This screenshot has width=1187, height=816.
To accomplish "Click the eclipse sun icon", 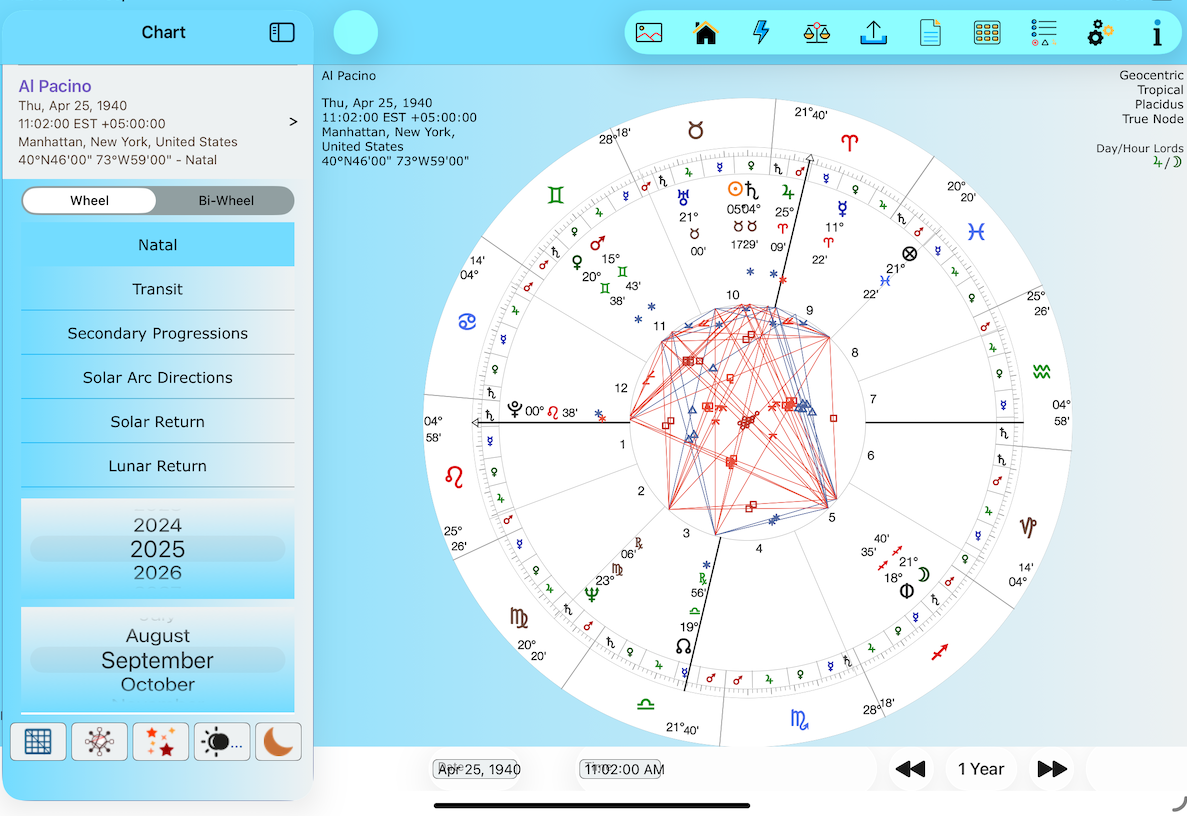I will point(221,742).
